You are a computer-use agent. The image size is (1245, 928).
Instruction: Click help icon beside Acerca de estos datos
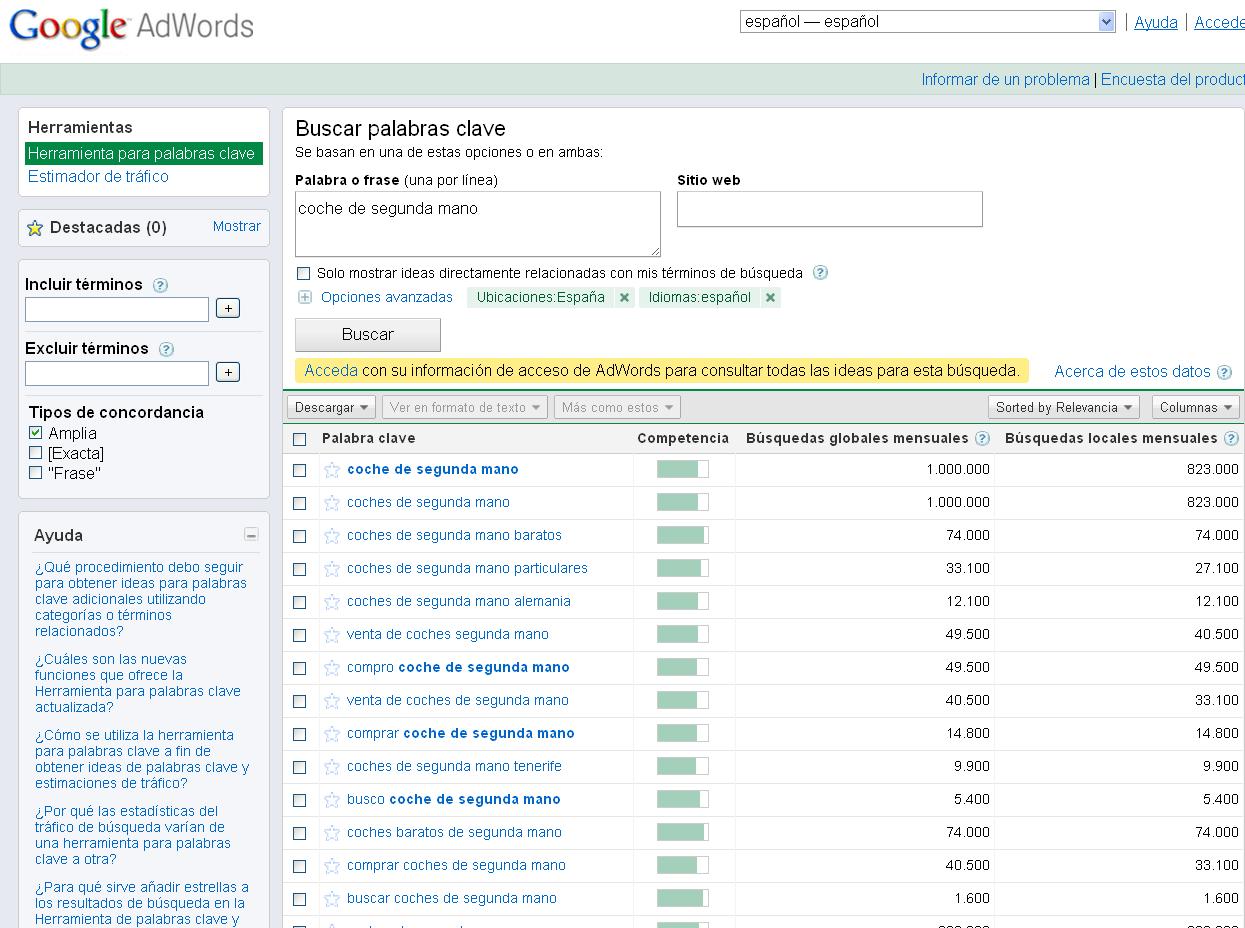pyautogui.click(x=1224, y=372)
